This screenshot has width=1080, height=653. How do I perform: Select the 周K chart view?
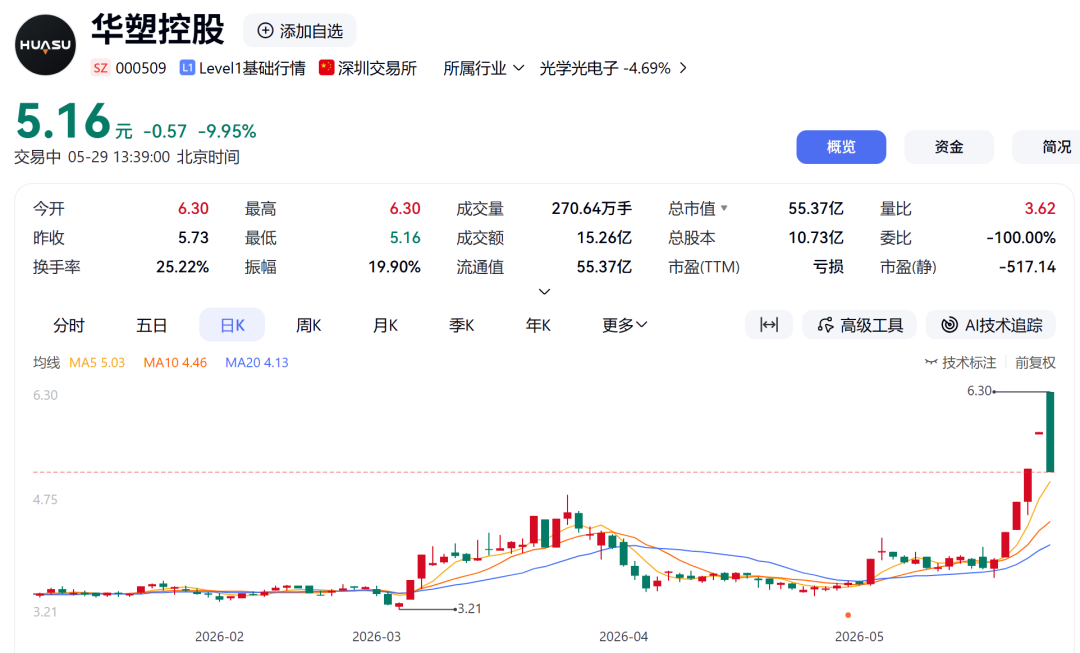pos(309,325)
